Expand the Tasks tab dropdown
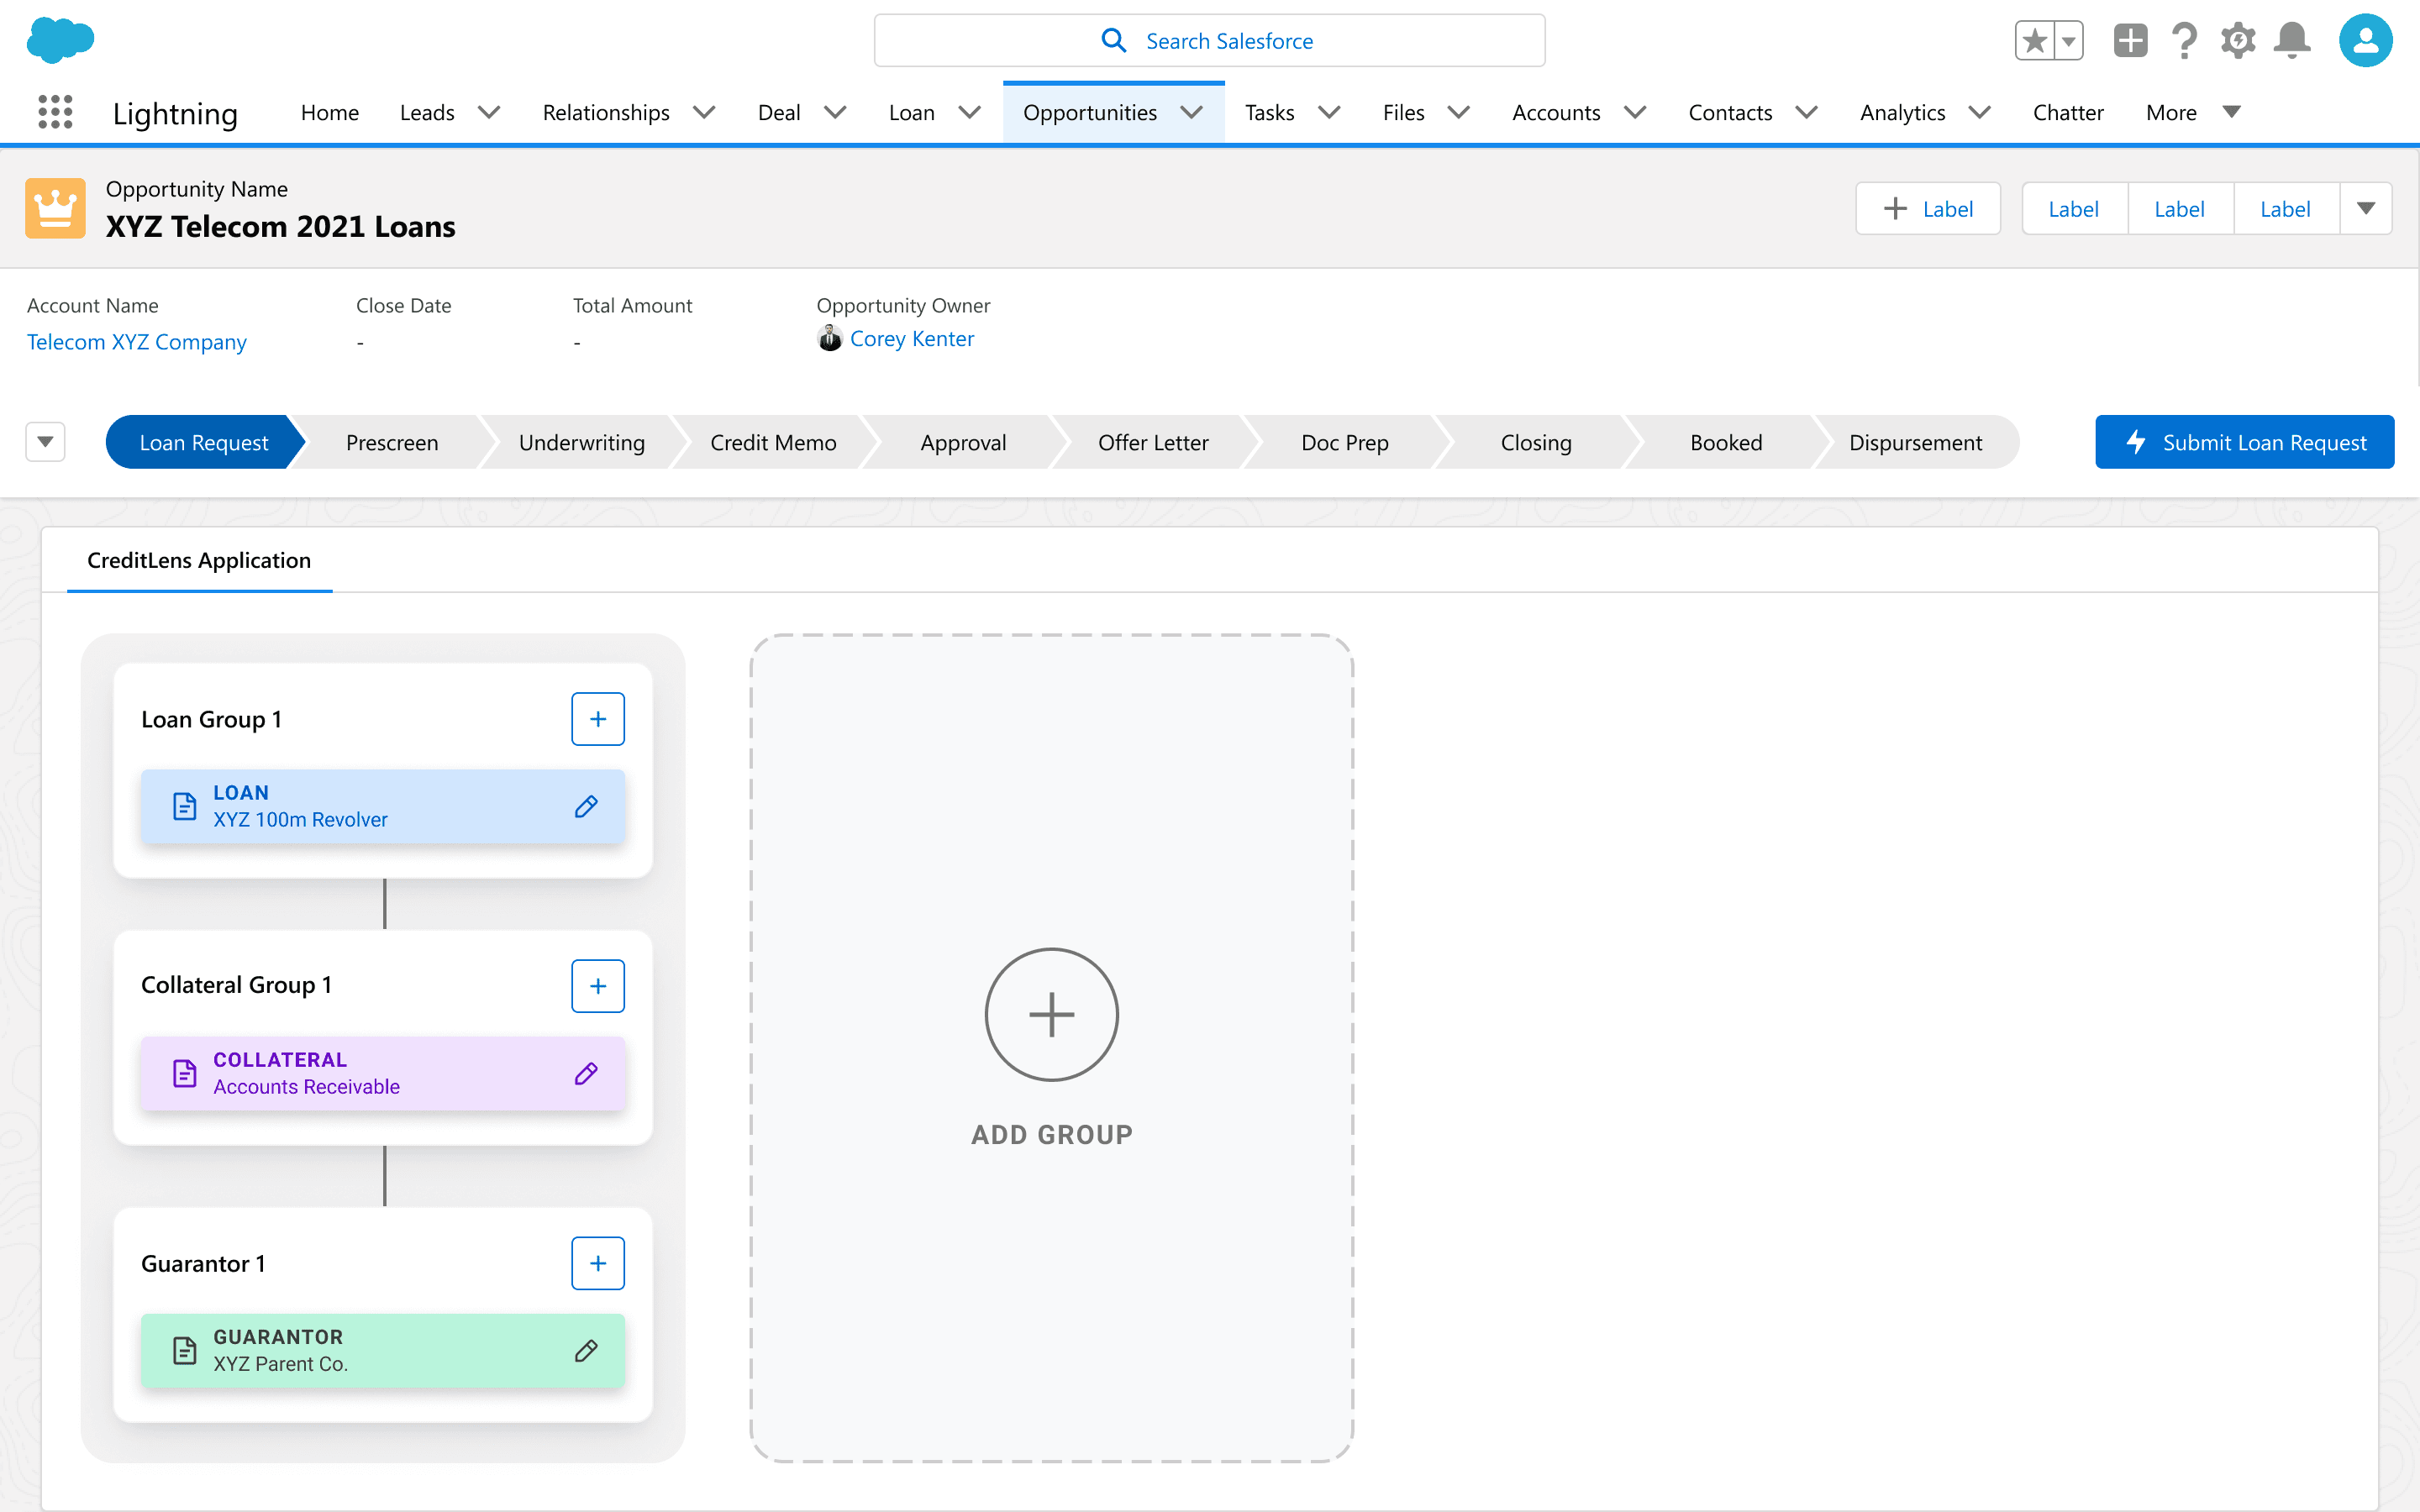2420x1512 pixels. pos(1329,112)
